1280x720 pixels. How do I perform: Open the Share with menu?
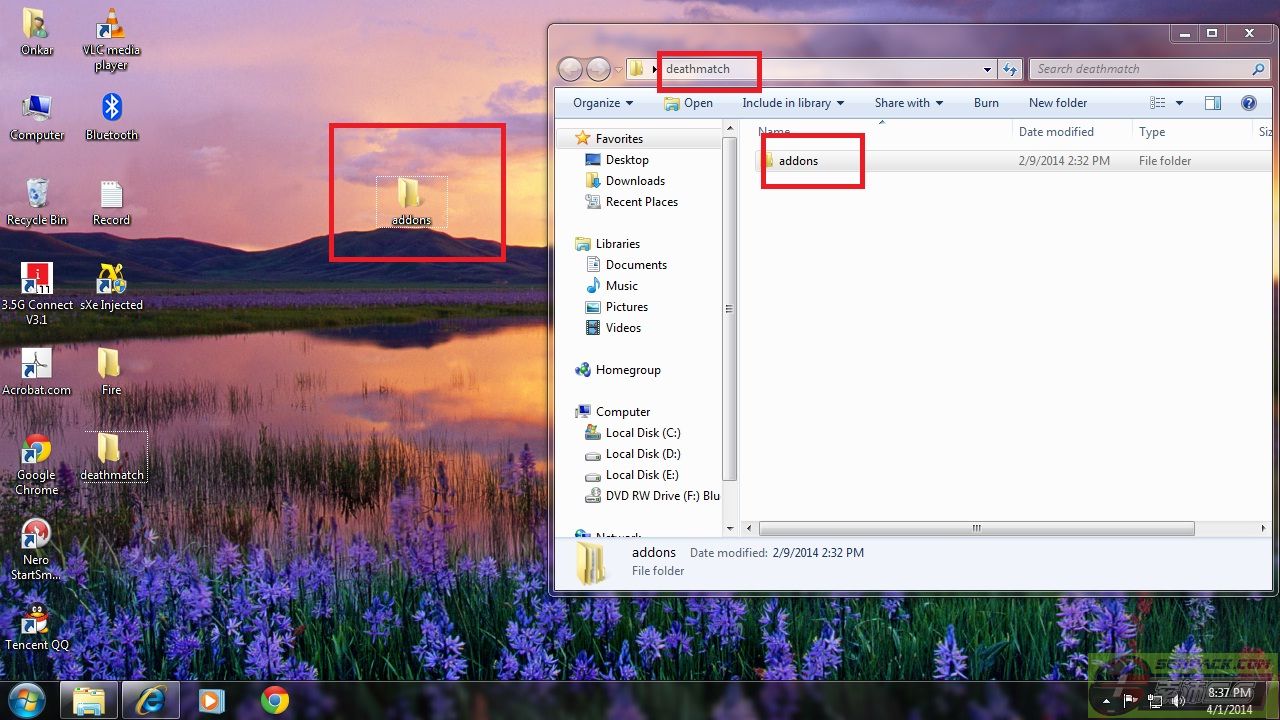tap(909, 103)
